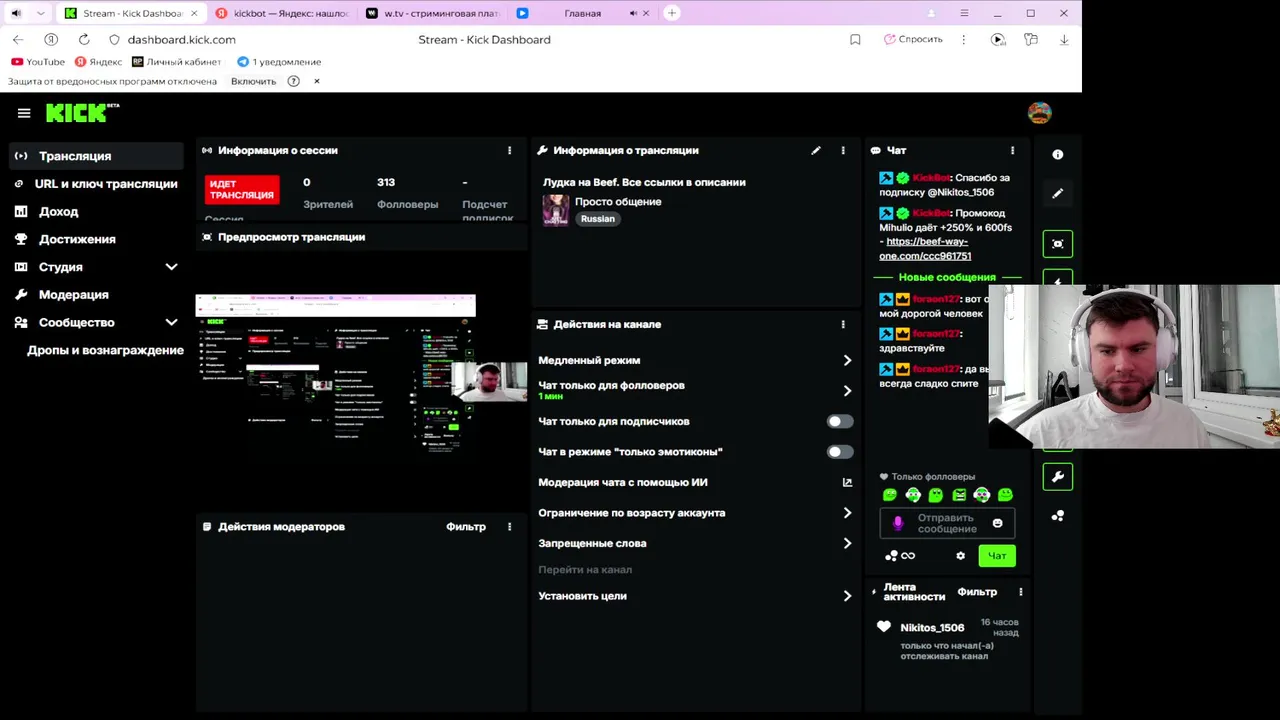Click the browser reload button
The width and height of the screenshot is (1280, 720).
[x=84, y=39]
